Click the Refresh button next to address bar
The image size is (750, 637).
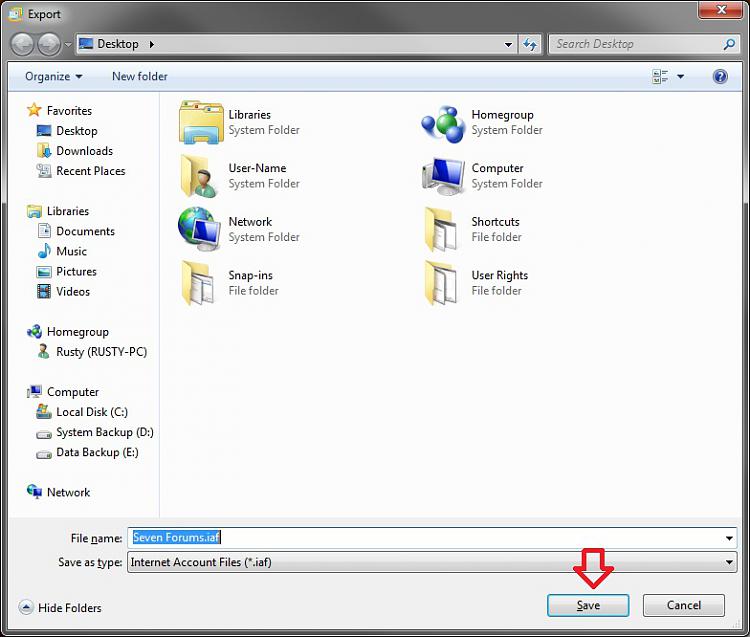click(530, 44)
